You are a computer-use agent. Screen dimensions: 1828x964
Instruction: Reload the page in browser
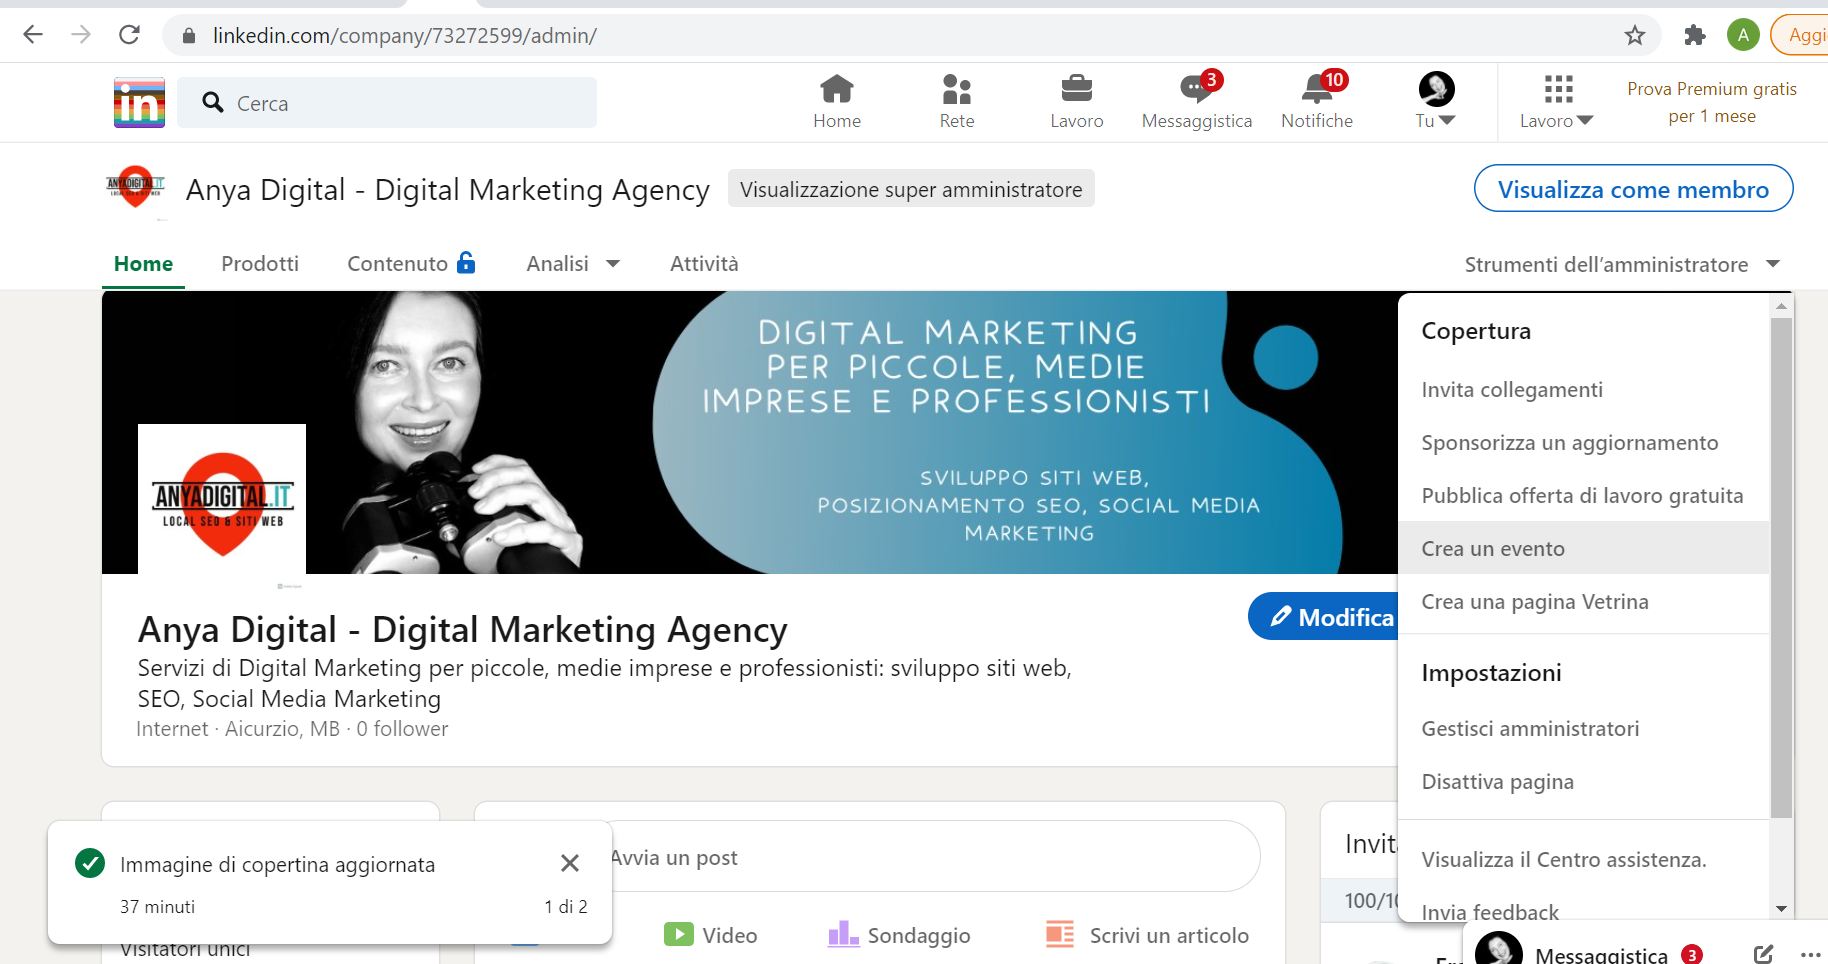[x=129, y=35]
